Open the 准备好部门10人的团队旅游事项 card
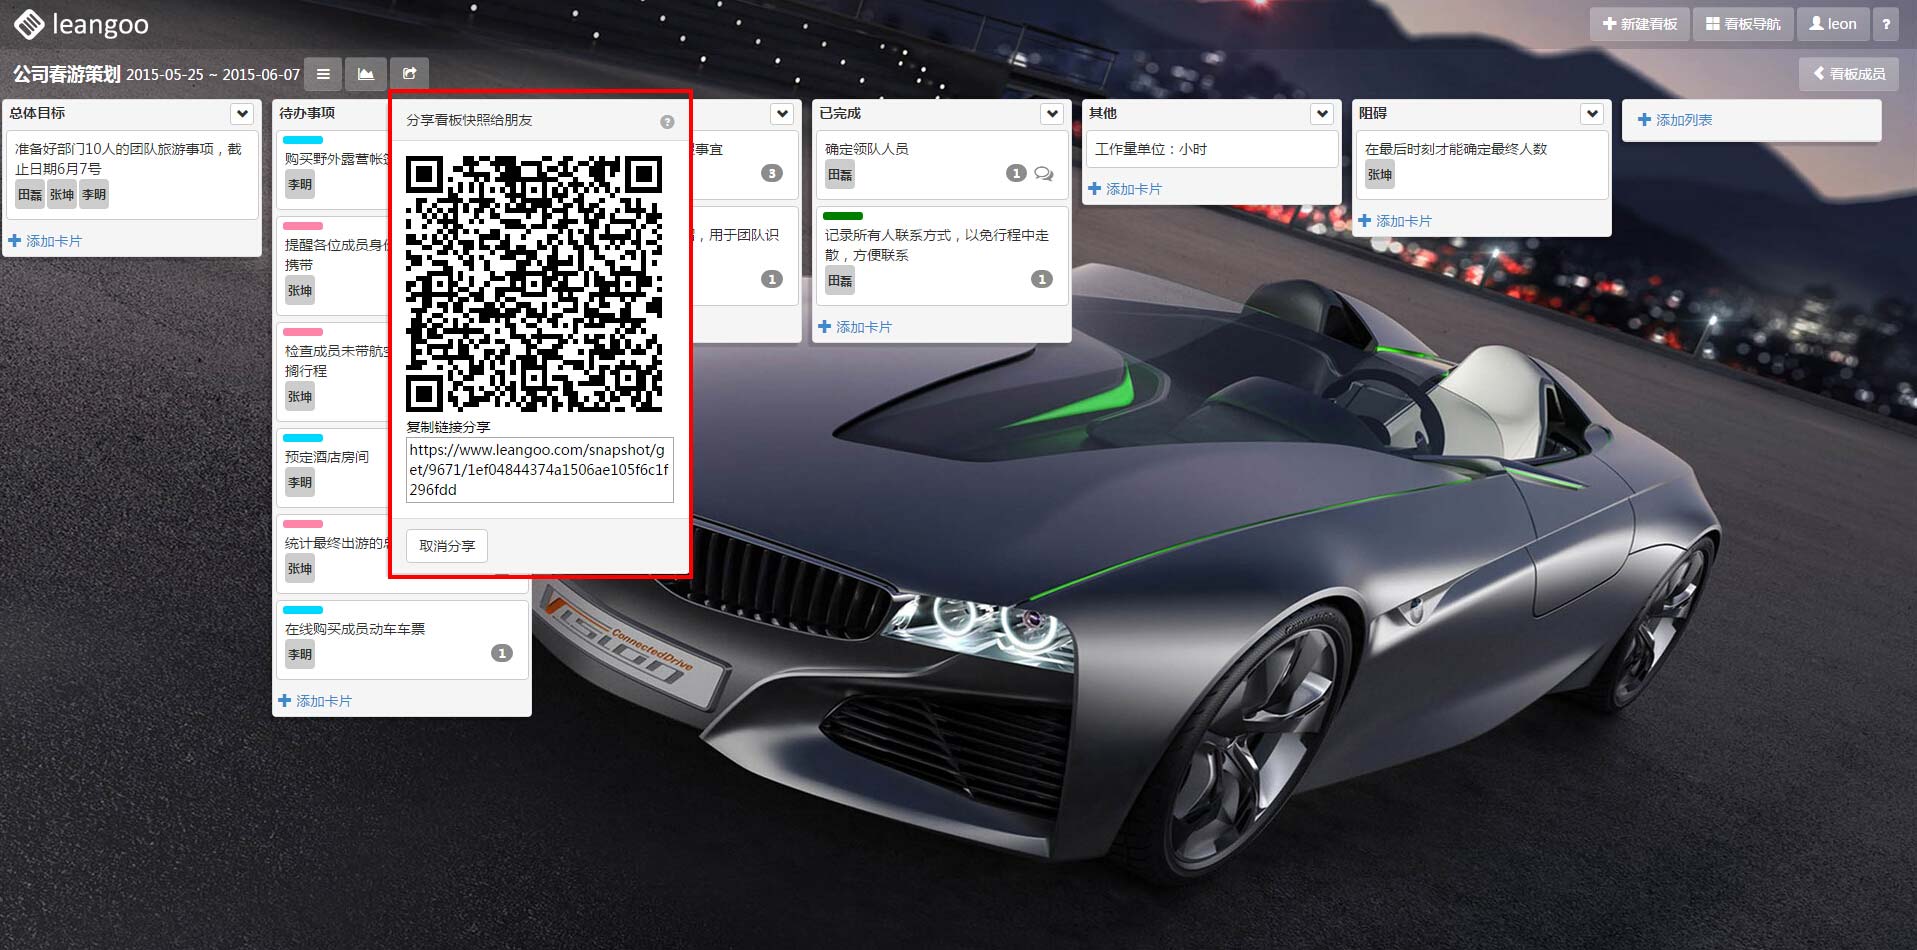The image size is (1917, 950). click(x=132, y=175)
